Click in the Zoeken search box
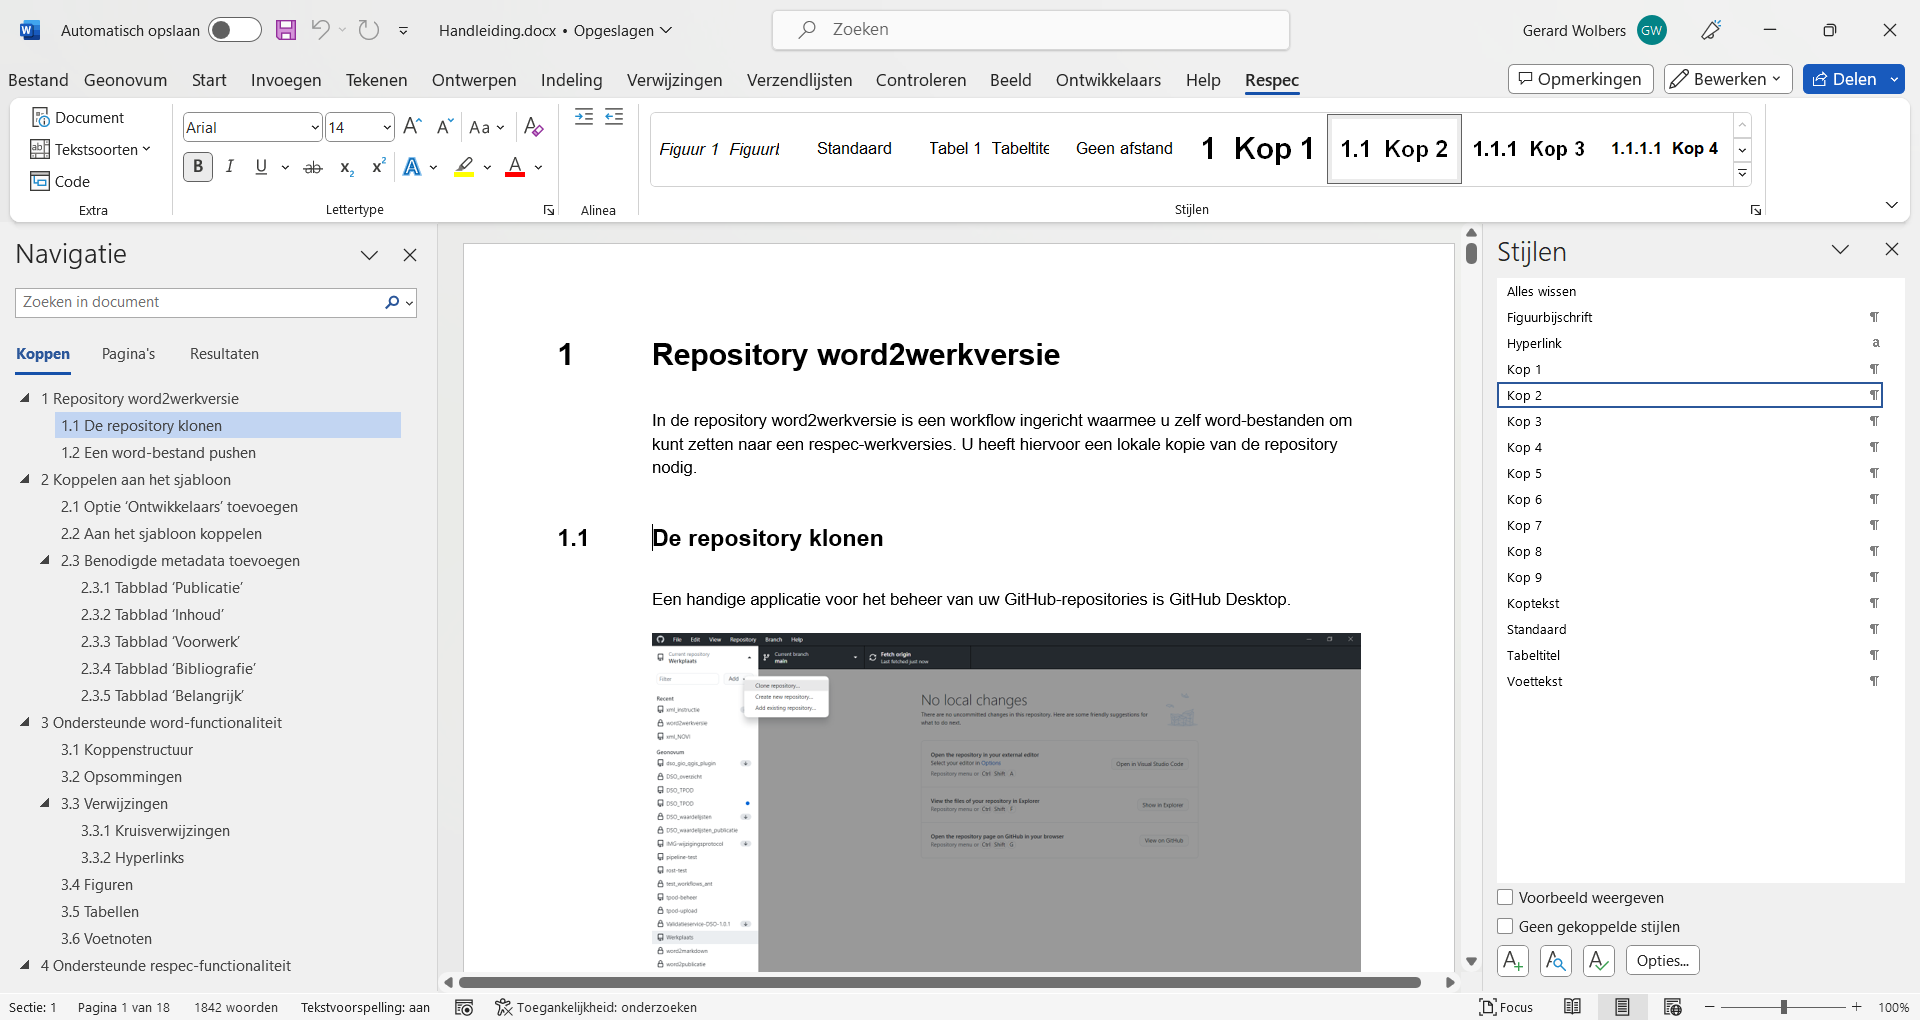Screen dimensions: 1920x1020 (1031, 30)
